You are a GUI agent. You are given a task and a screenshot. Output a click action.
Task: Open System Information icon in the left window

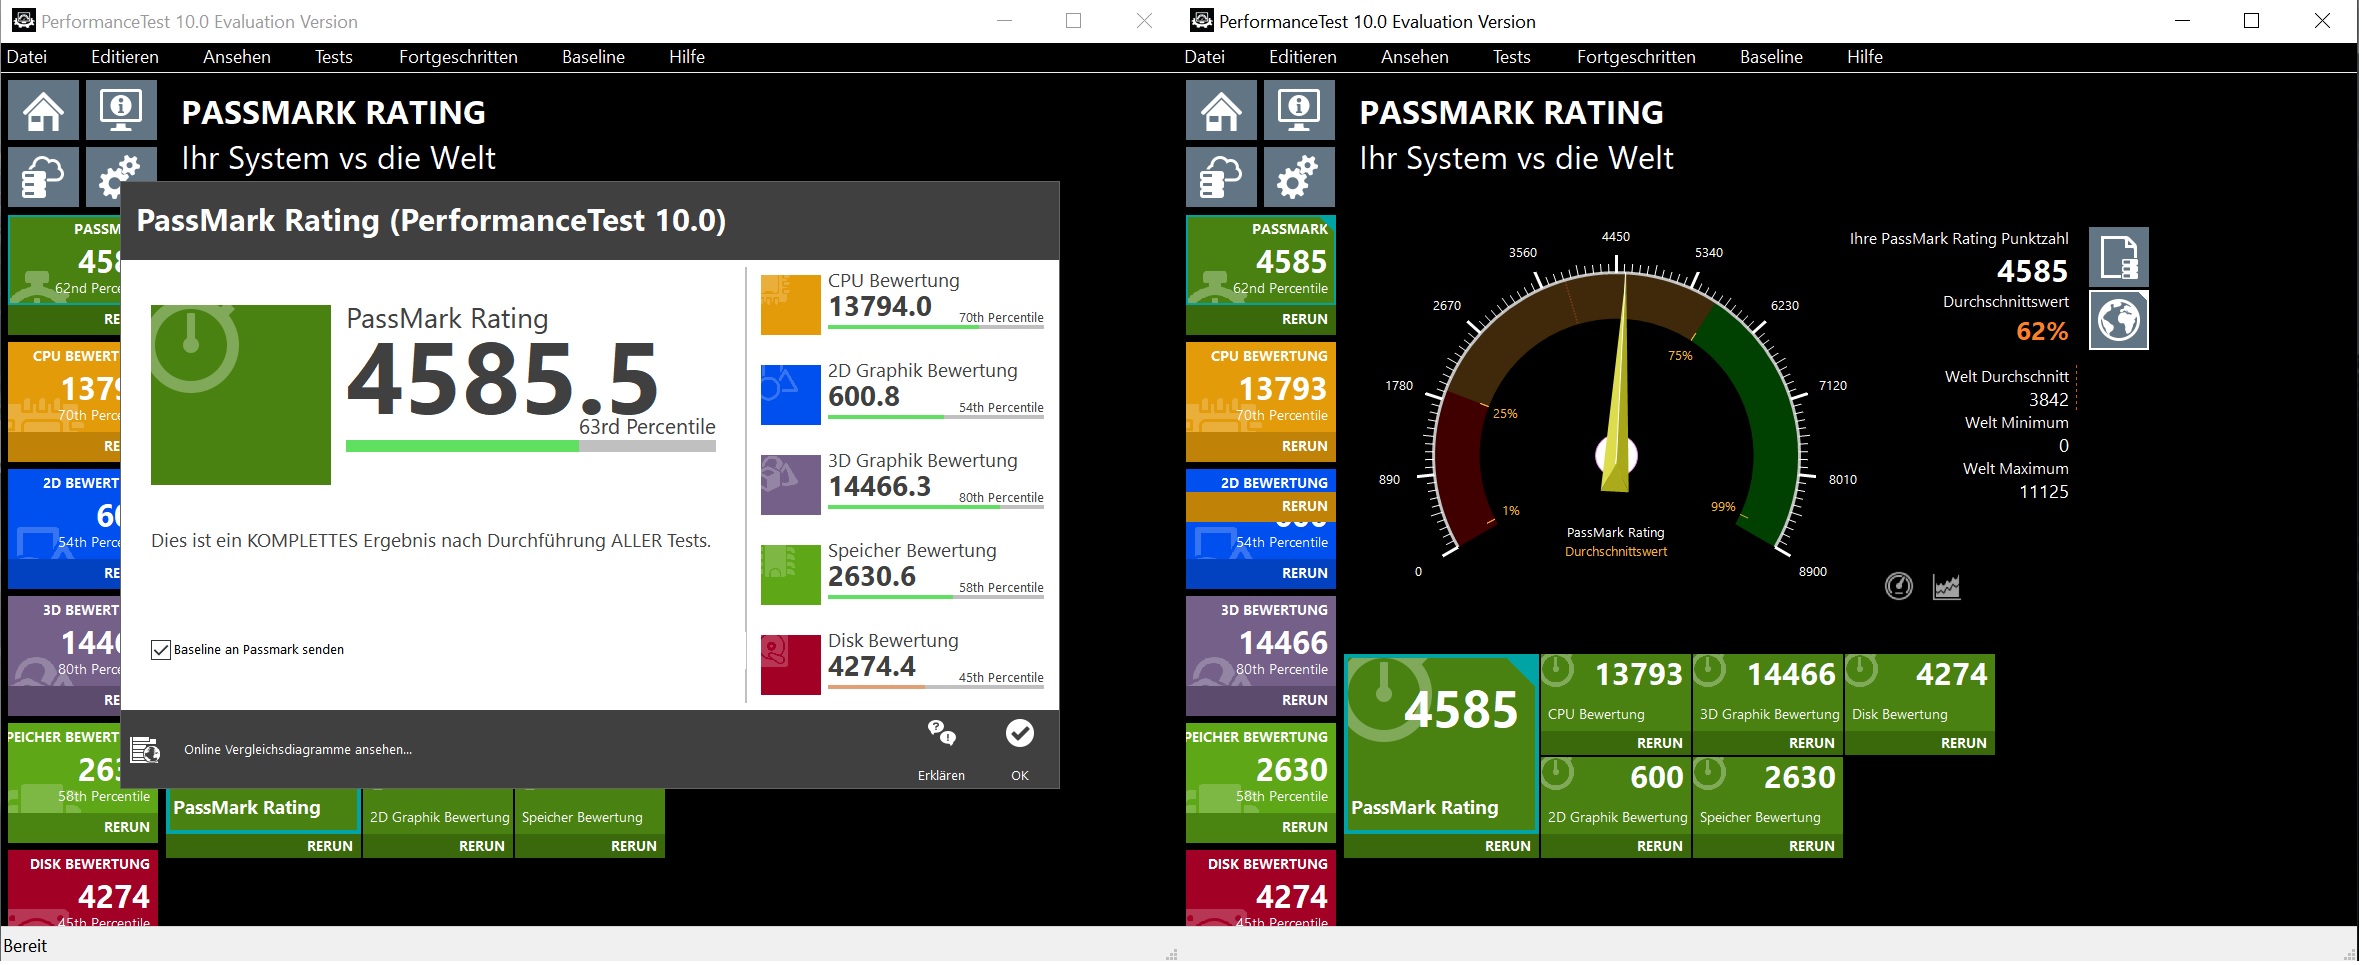pos(121,110)
